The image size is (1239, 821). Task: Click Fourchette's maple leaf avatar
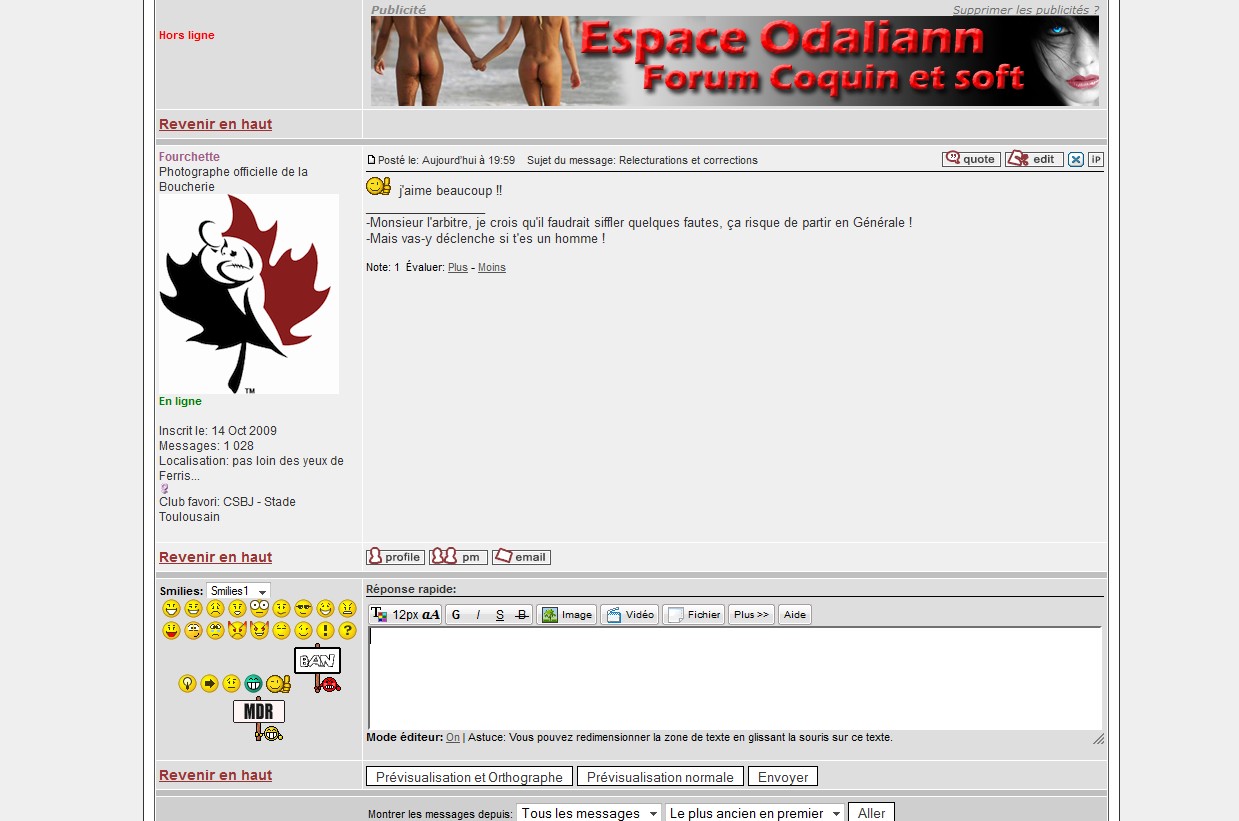249,294
